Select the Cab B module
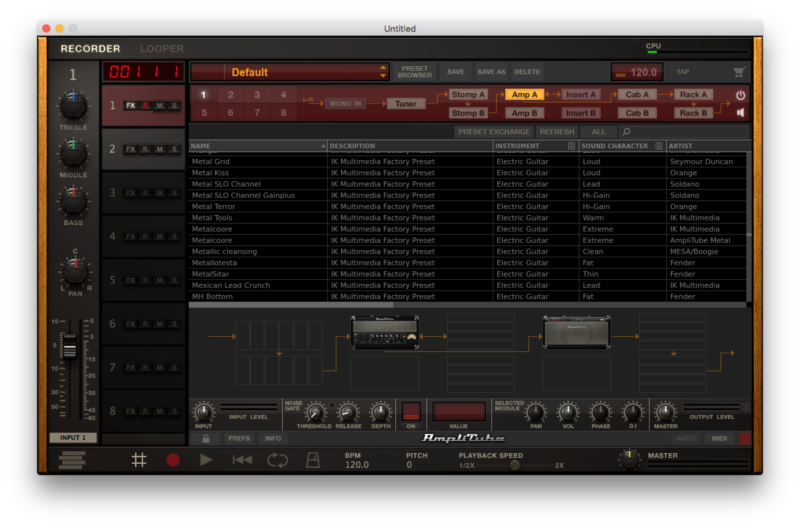This screenshot has width=801, height=528. coord(637,113)
